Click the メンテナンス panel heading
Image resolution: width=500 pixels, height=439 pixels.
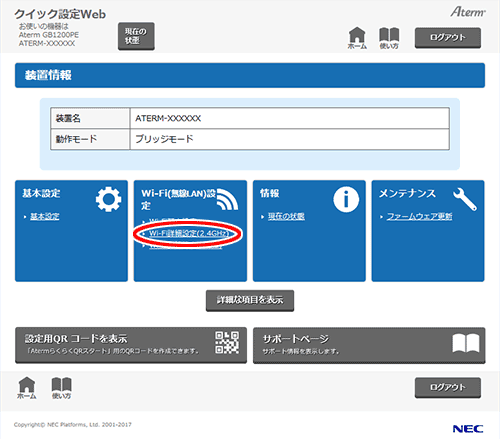pyautogui.click(x=407, y=193)
